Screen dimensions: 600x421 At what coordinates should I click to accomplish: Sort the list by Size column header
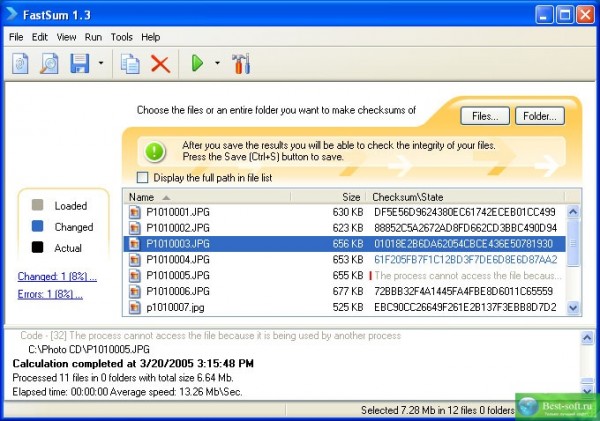coord(328,197)
